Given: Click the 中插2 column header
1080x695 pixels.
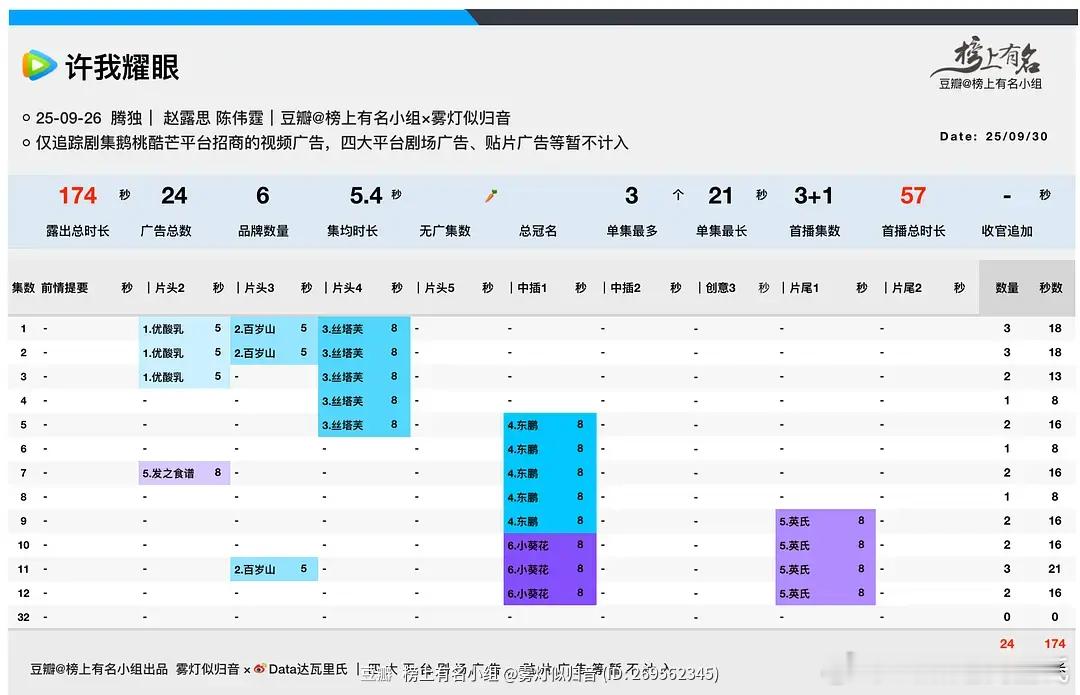Looking at the screenshot, I should (x=625, y=288).
